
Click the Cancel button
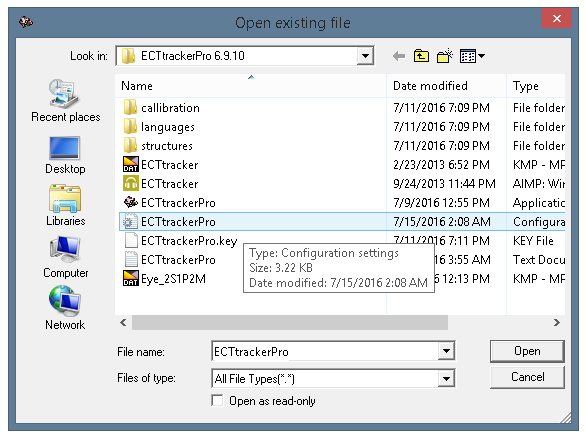click(527, 377)
